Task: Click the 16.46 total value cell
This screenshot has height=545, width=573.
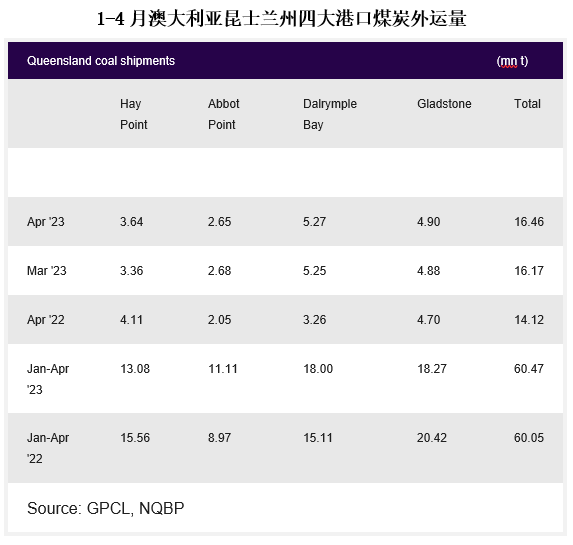Action: [x=529, y=222]
